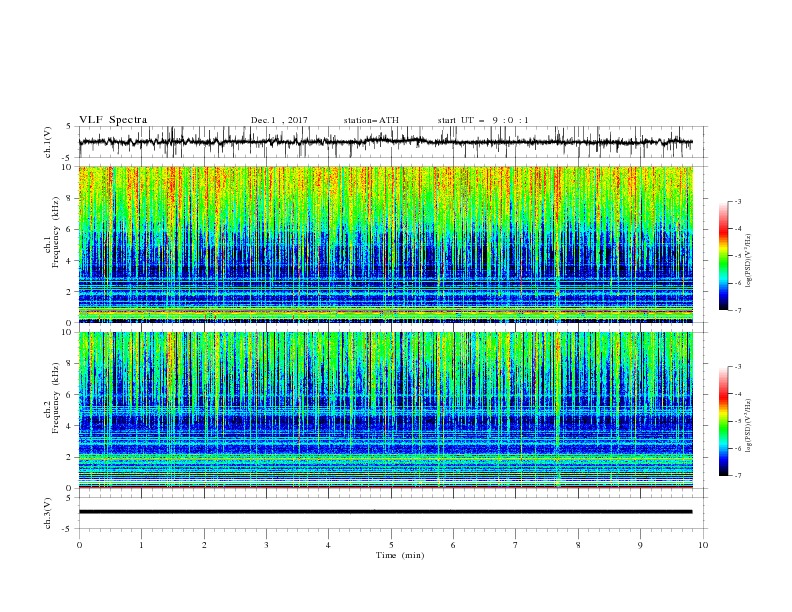
Task: Click the ch.1 color bar "log(PSD)(V²/Hz)" label
Action: 749,261
